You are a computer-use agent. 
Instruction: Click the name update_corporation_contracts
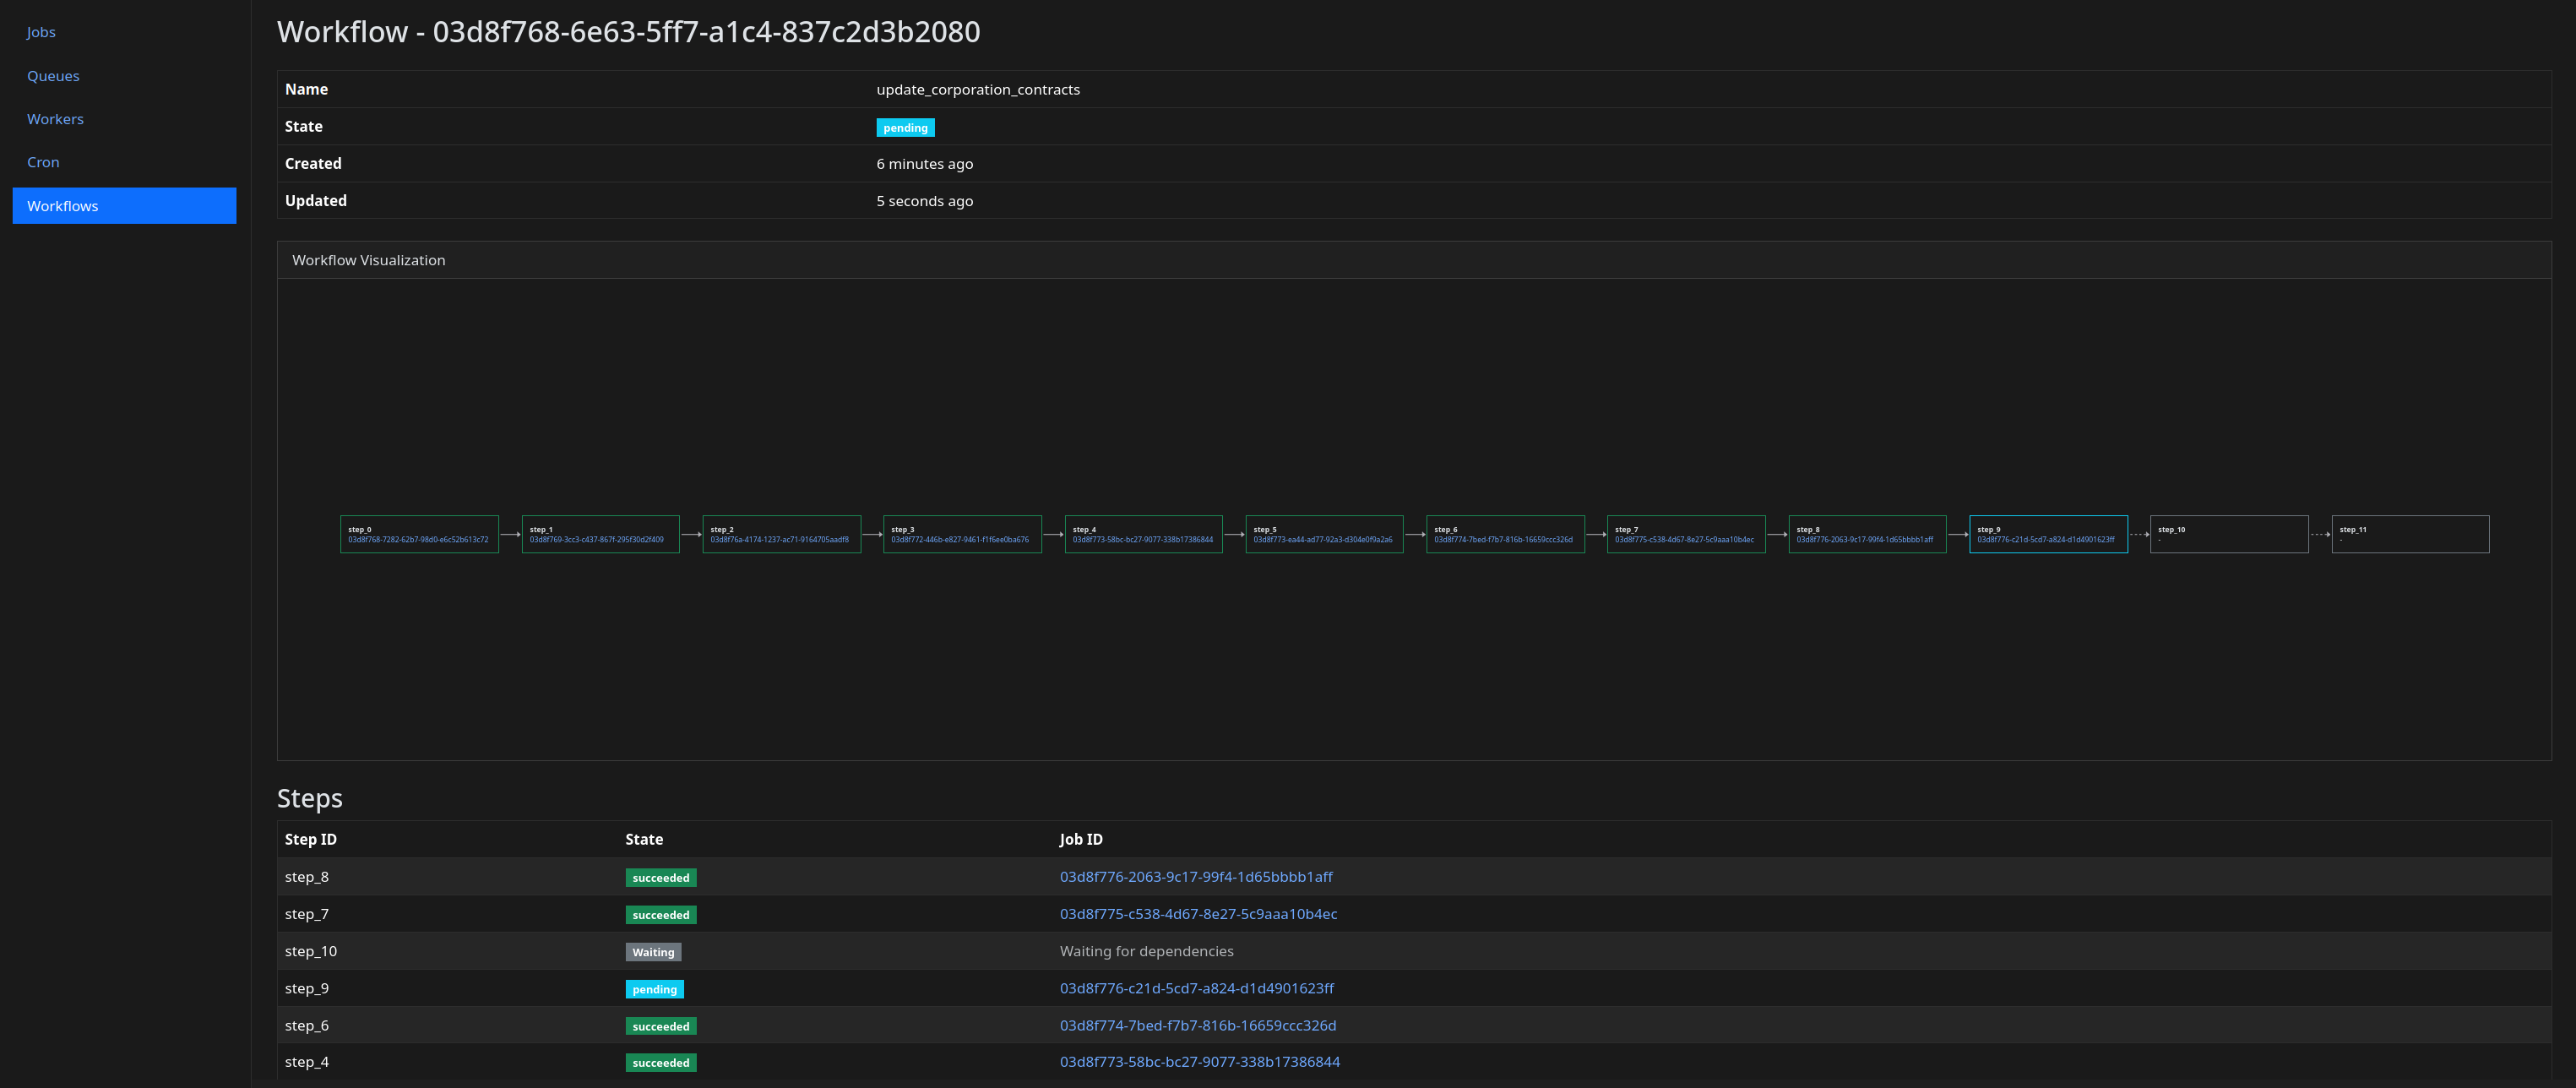(x=978, y=90)
